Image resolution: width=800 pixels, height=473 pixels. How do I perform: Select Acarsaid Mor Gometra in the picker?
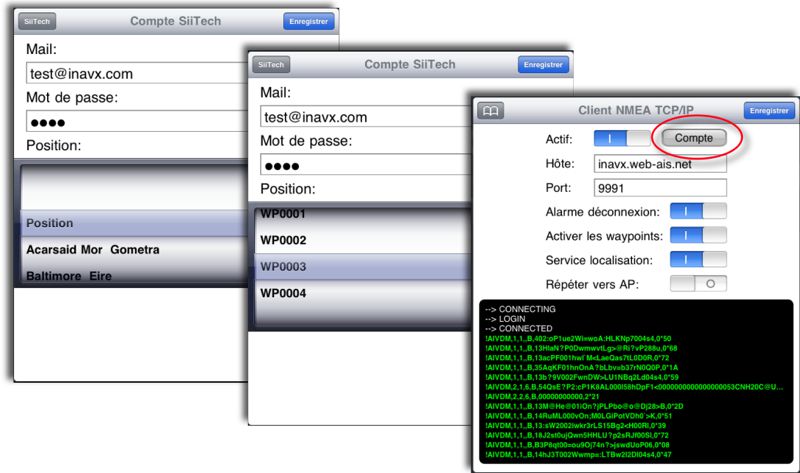click(134, 250)
